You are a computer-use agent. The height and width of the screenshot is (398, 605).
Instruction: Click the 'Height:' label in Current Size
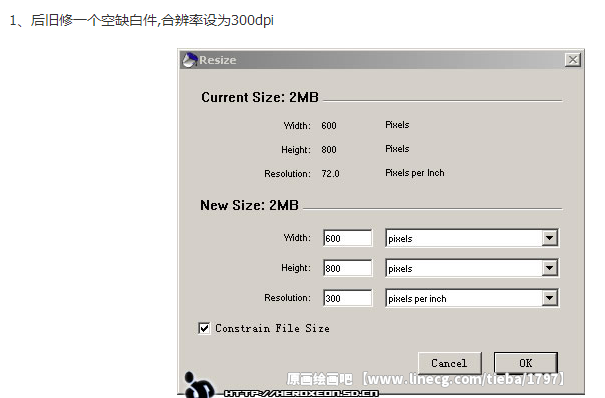point(296,150)
